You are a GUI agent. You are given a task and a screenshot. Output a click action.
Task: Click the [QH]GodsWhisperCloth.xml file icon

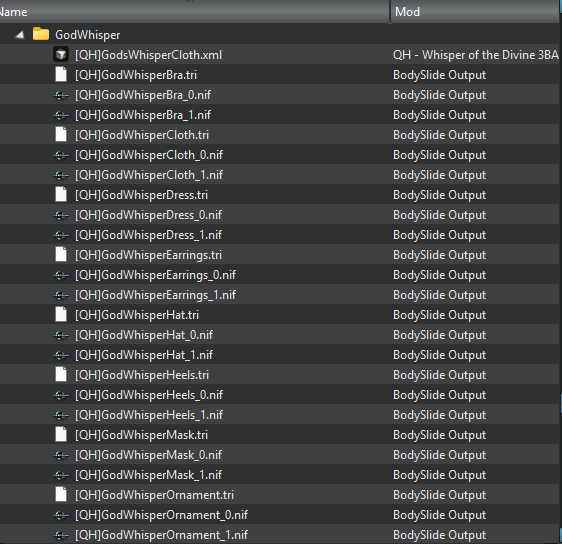coord(61,54)
